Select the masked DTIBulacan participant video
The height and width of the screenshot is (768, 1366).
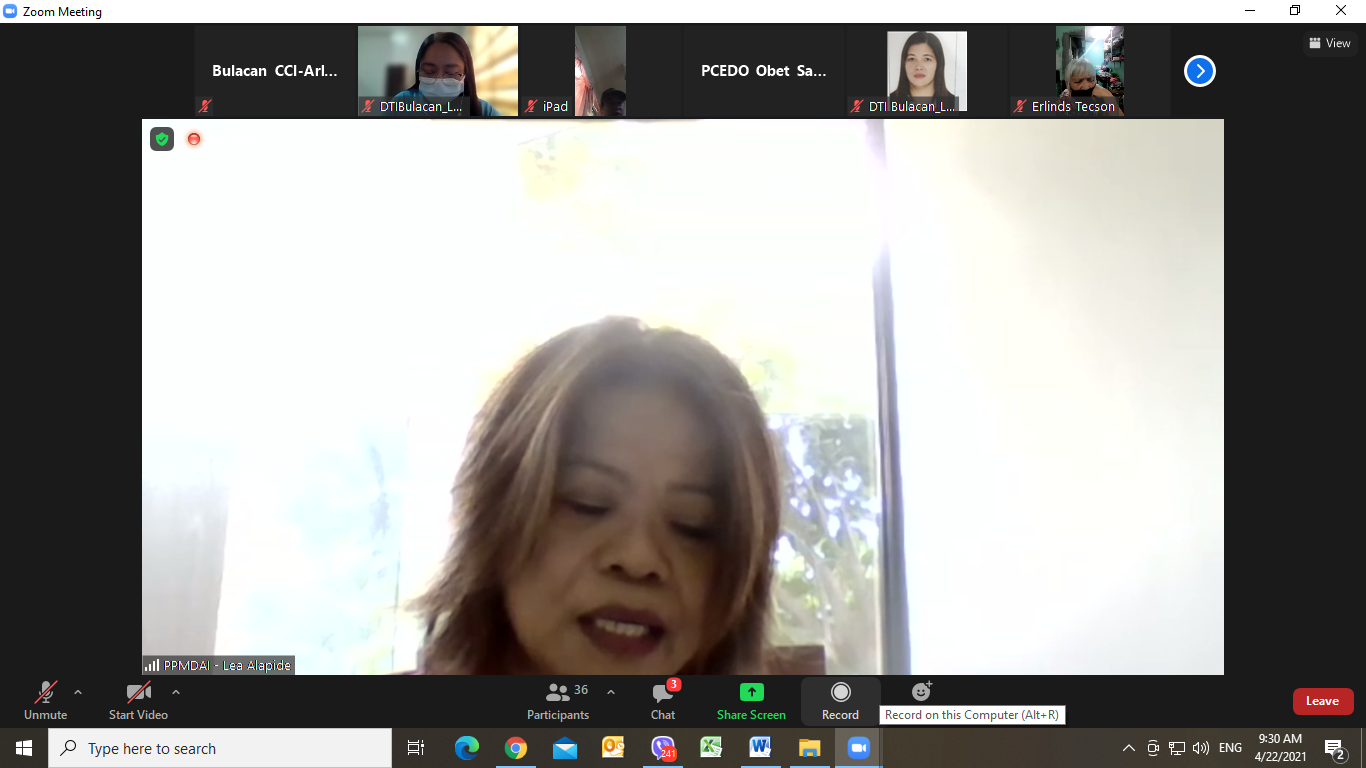pos(438,71)
